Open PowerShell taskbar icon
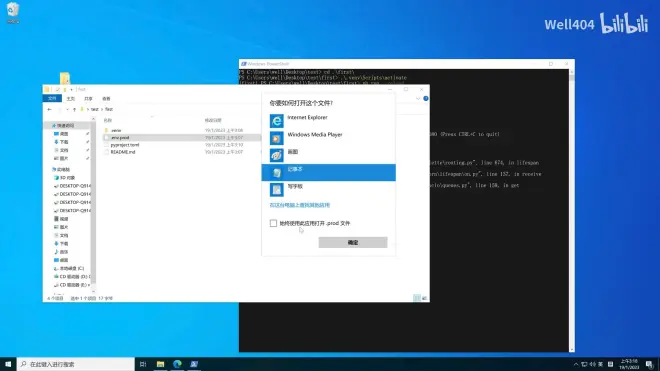Image resolution: width=660 pixels, height=371 pixels. (x=194, y=364)
